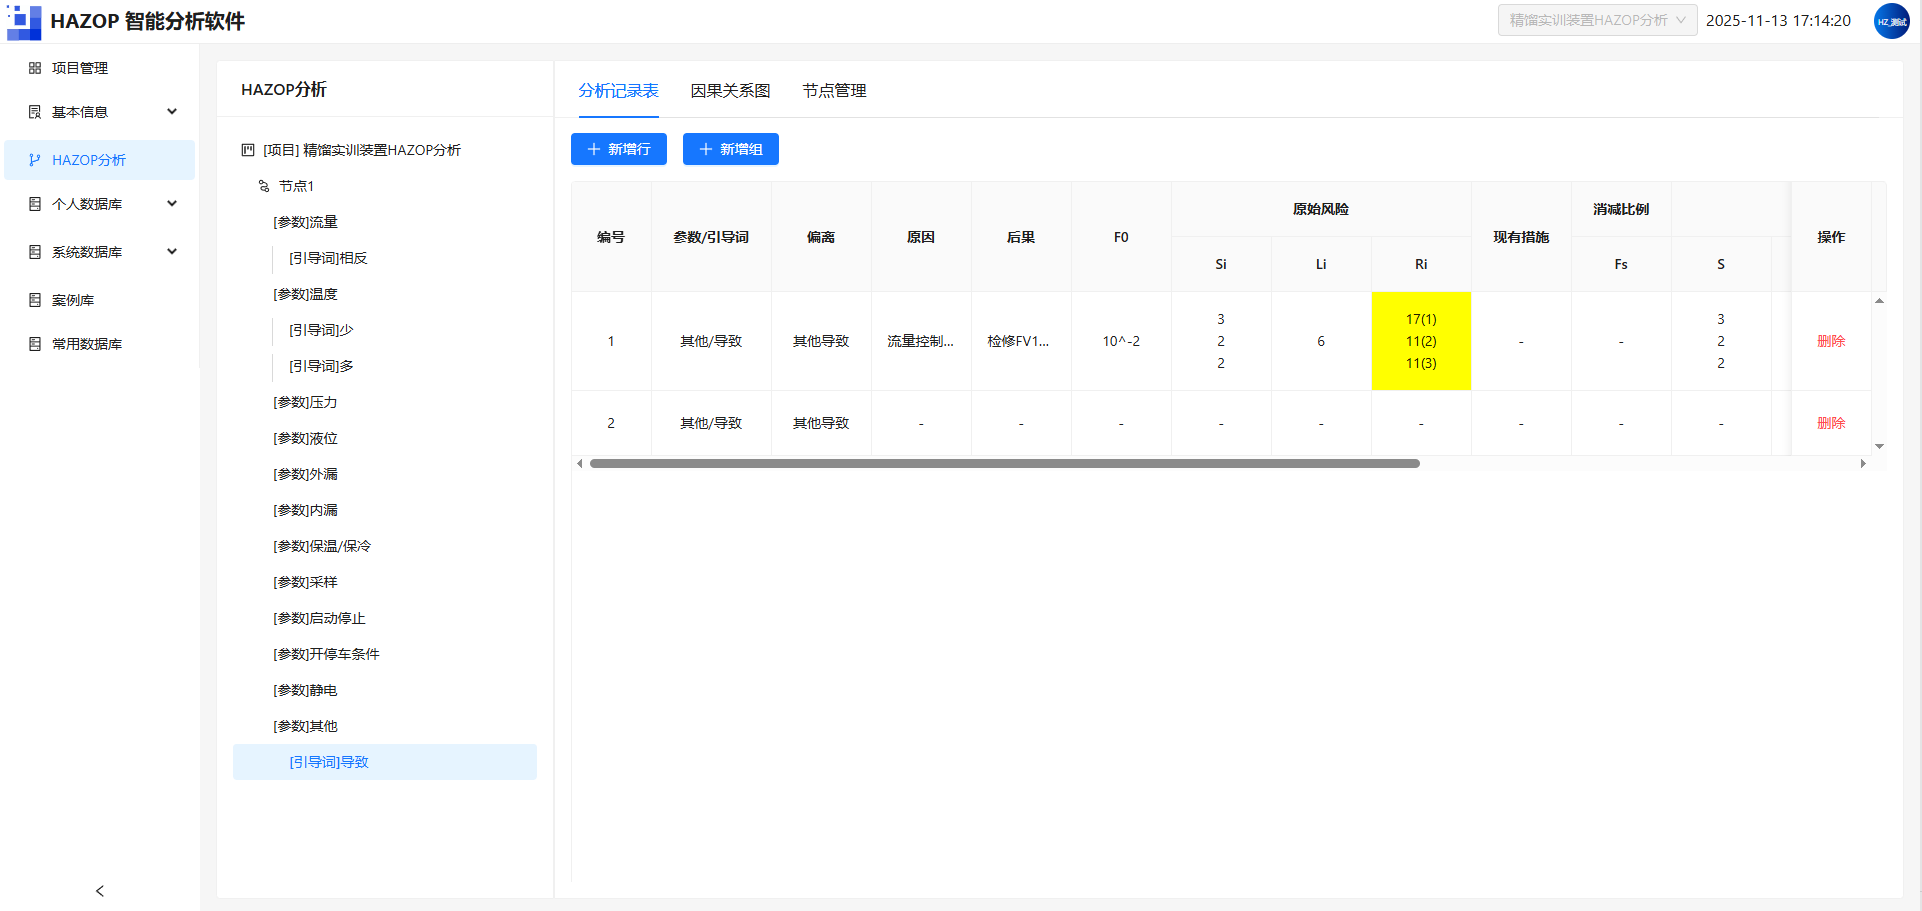The width and height of the screenshot is (1922, 911).
Task: Click the table horizontal scrollbar
Action: tap(1004, 463)
